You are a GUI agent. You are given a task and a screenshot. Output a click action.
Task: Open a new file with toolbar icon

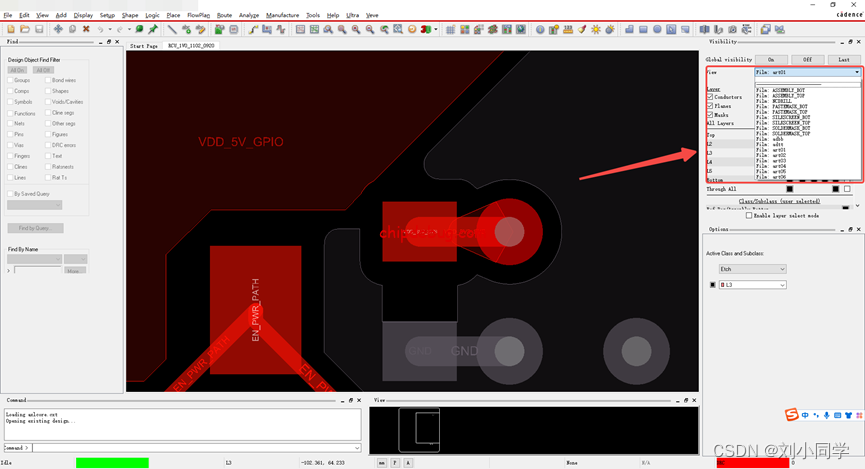coord(11,29)
